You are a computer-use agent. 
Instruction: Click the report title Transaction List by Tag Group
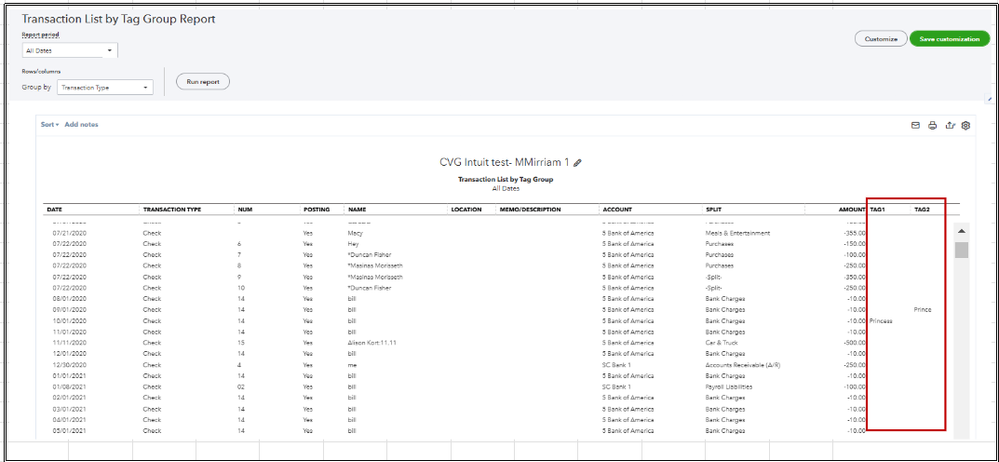click(505, 180)
